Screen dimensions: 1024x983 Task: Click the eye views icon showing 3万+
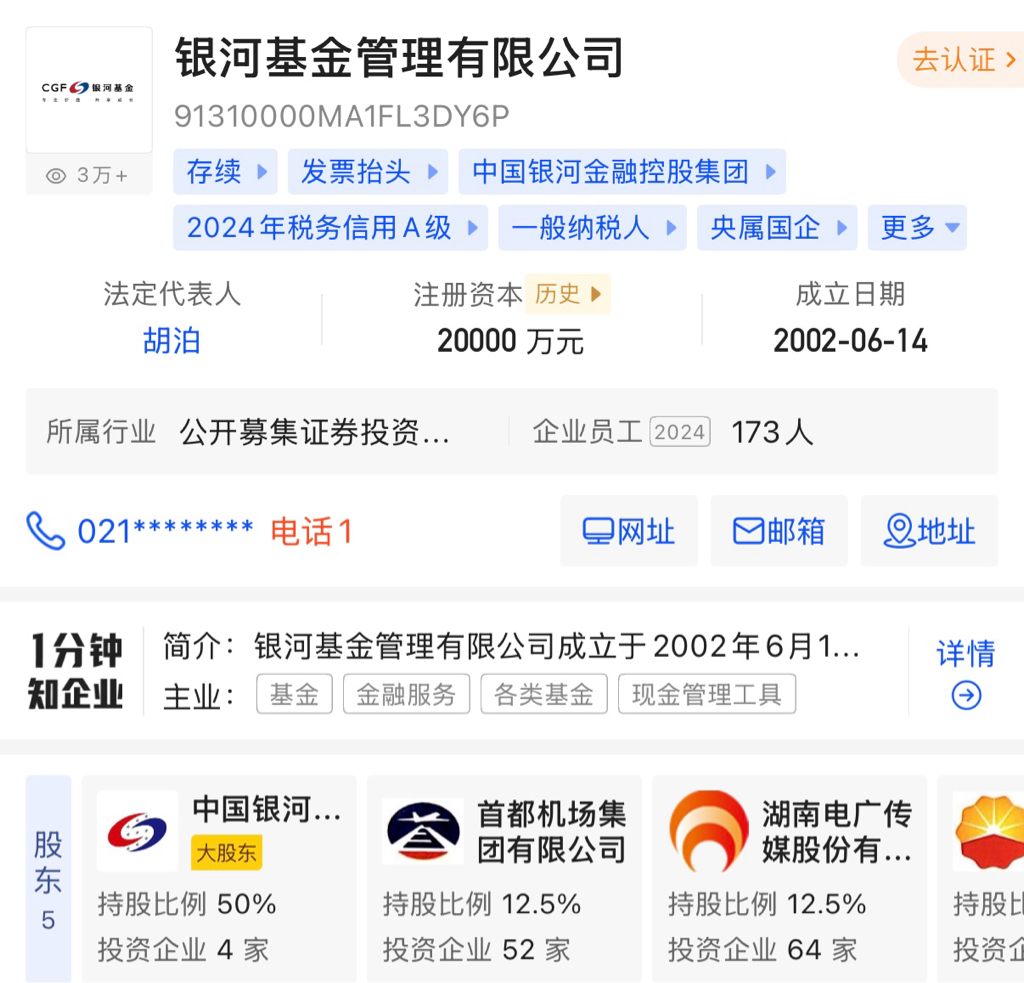(56, 176)
